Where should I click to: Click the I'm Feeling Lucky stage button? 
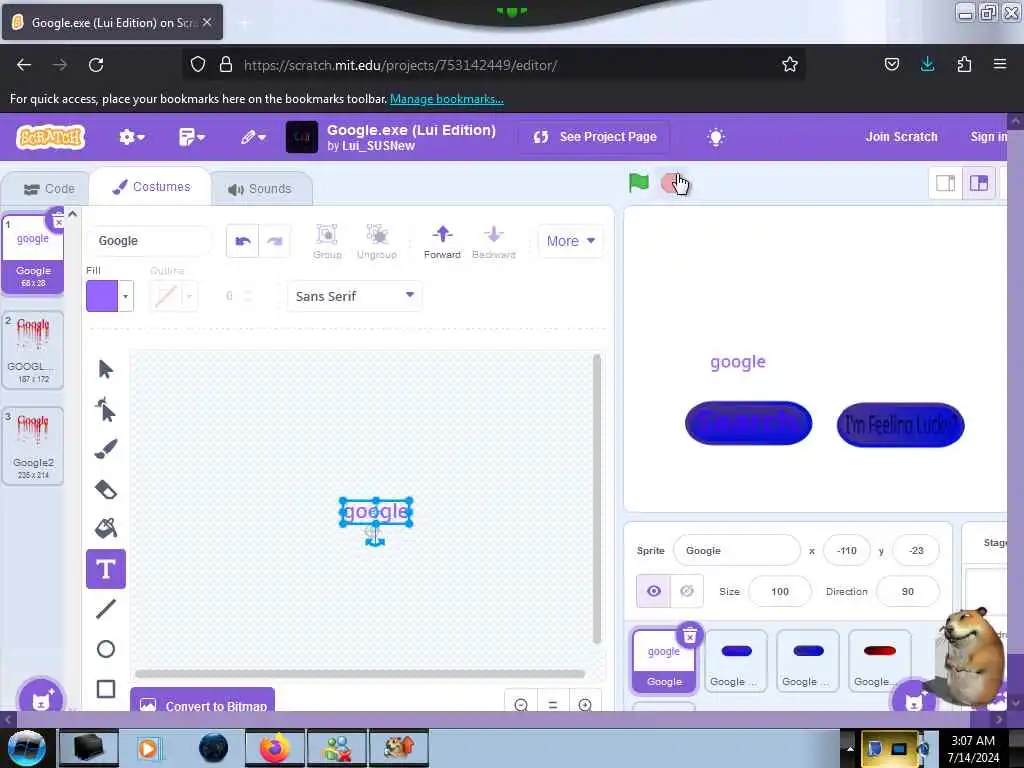coord(901,425)
